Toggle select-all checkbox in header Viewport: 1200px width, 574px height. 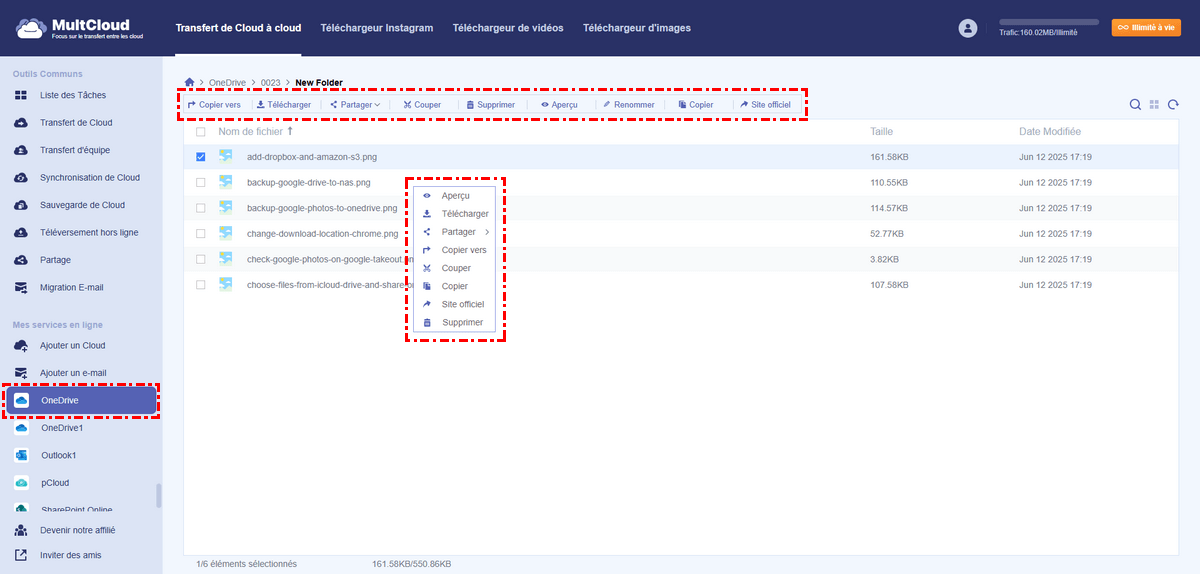point(201,132)
